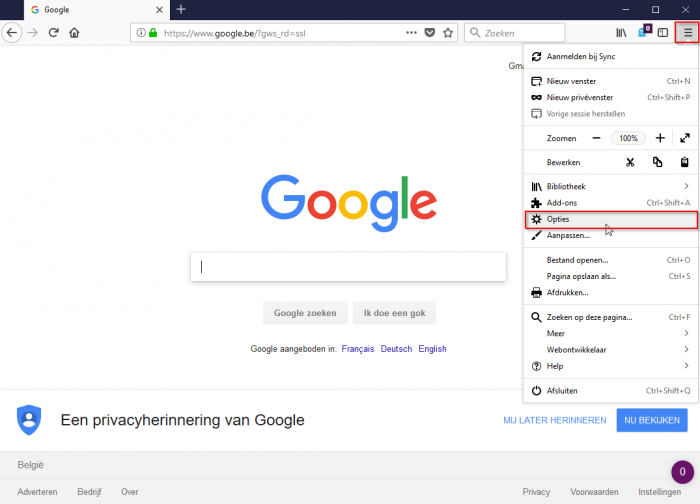Go back with the back arrow button
The width and height of the screenshot is (700, 504).
[x=12, y=33]
